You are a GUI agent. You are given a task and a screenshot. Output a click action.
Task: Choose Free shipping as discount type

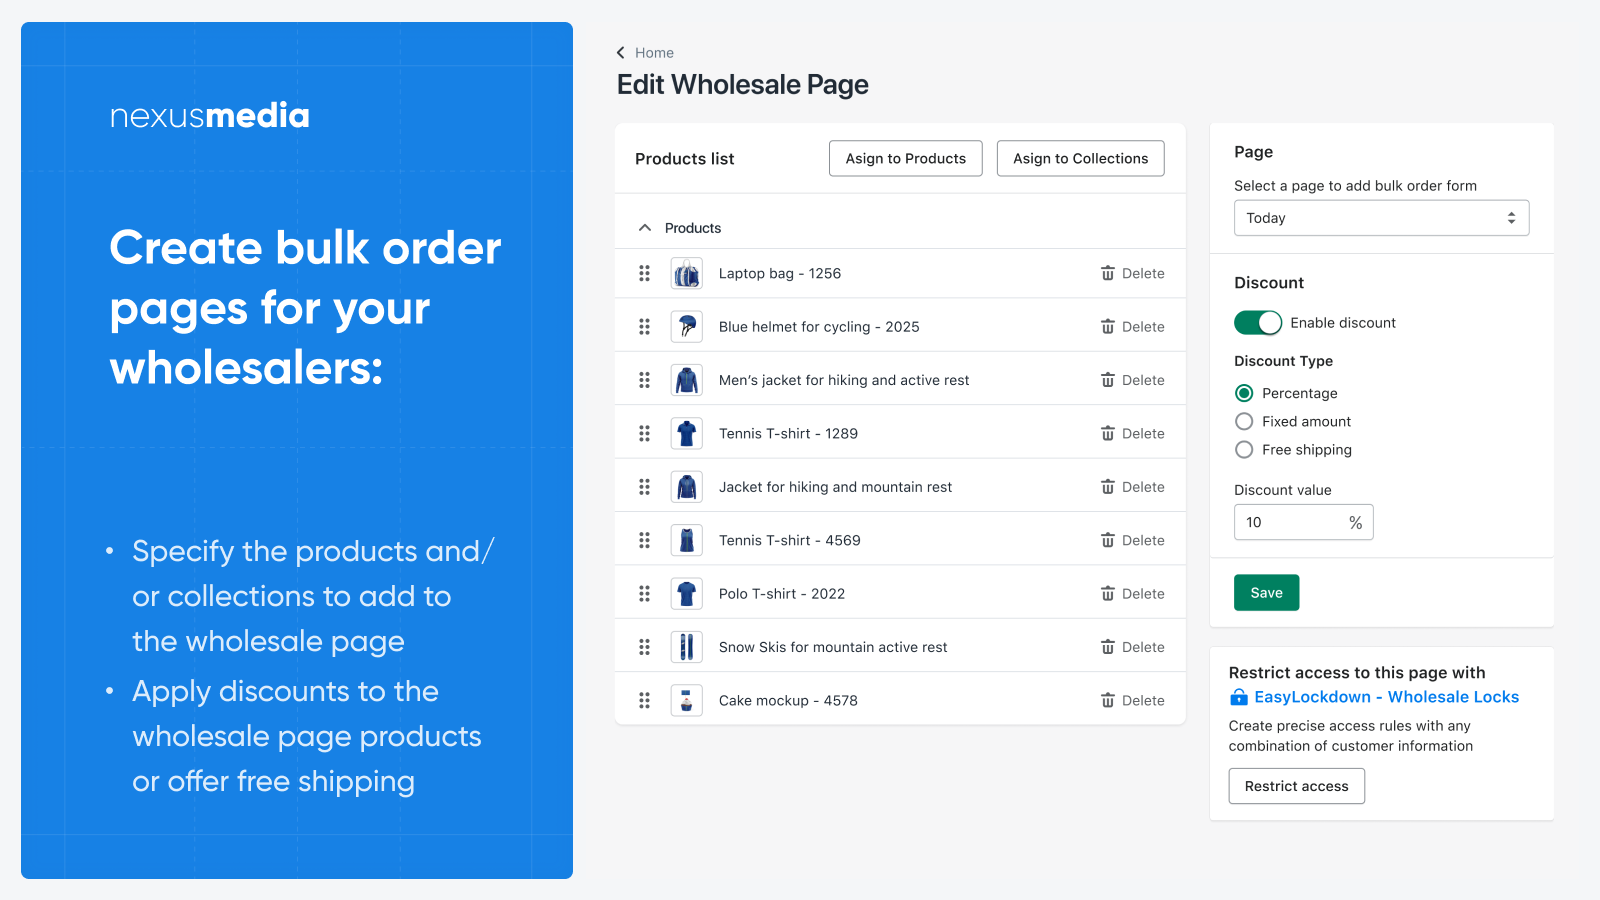tap(1244, 450)
